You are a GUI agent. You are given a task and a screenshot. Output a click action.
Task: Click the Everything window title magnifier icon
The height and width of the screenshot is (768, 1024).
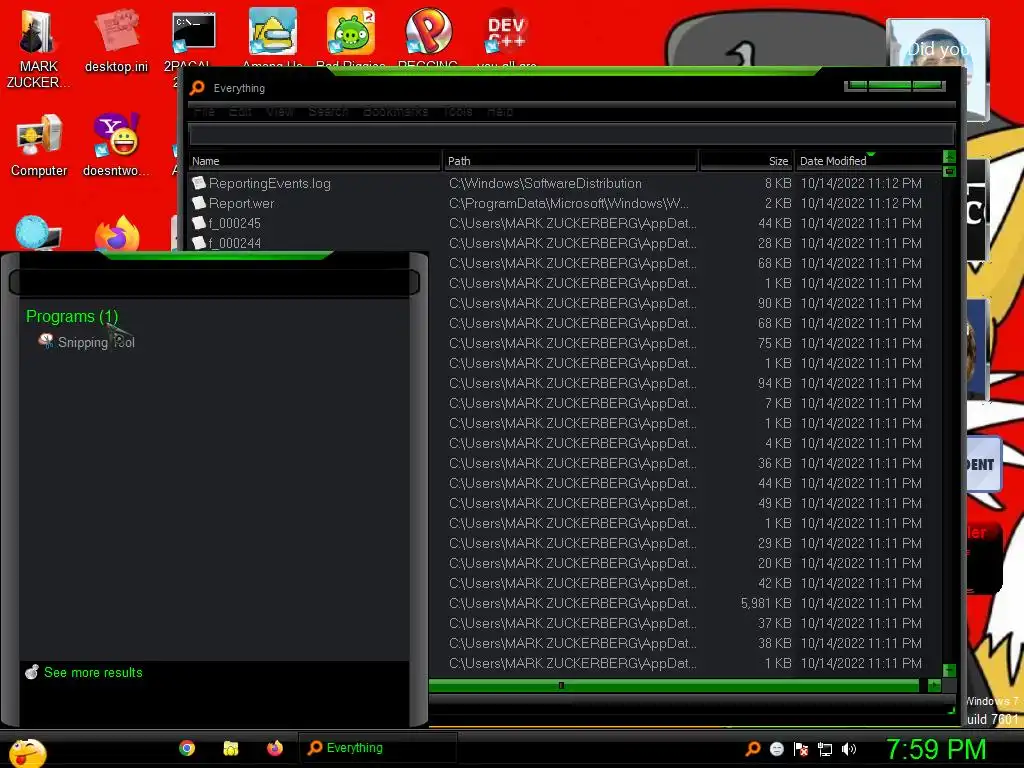197,88
